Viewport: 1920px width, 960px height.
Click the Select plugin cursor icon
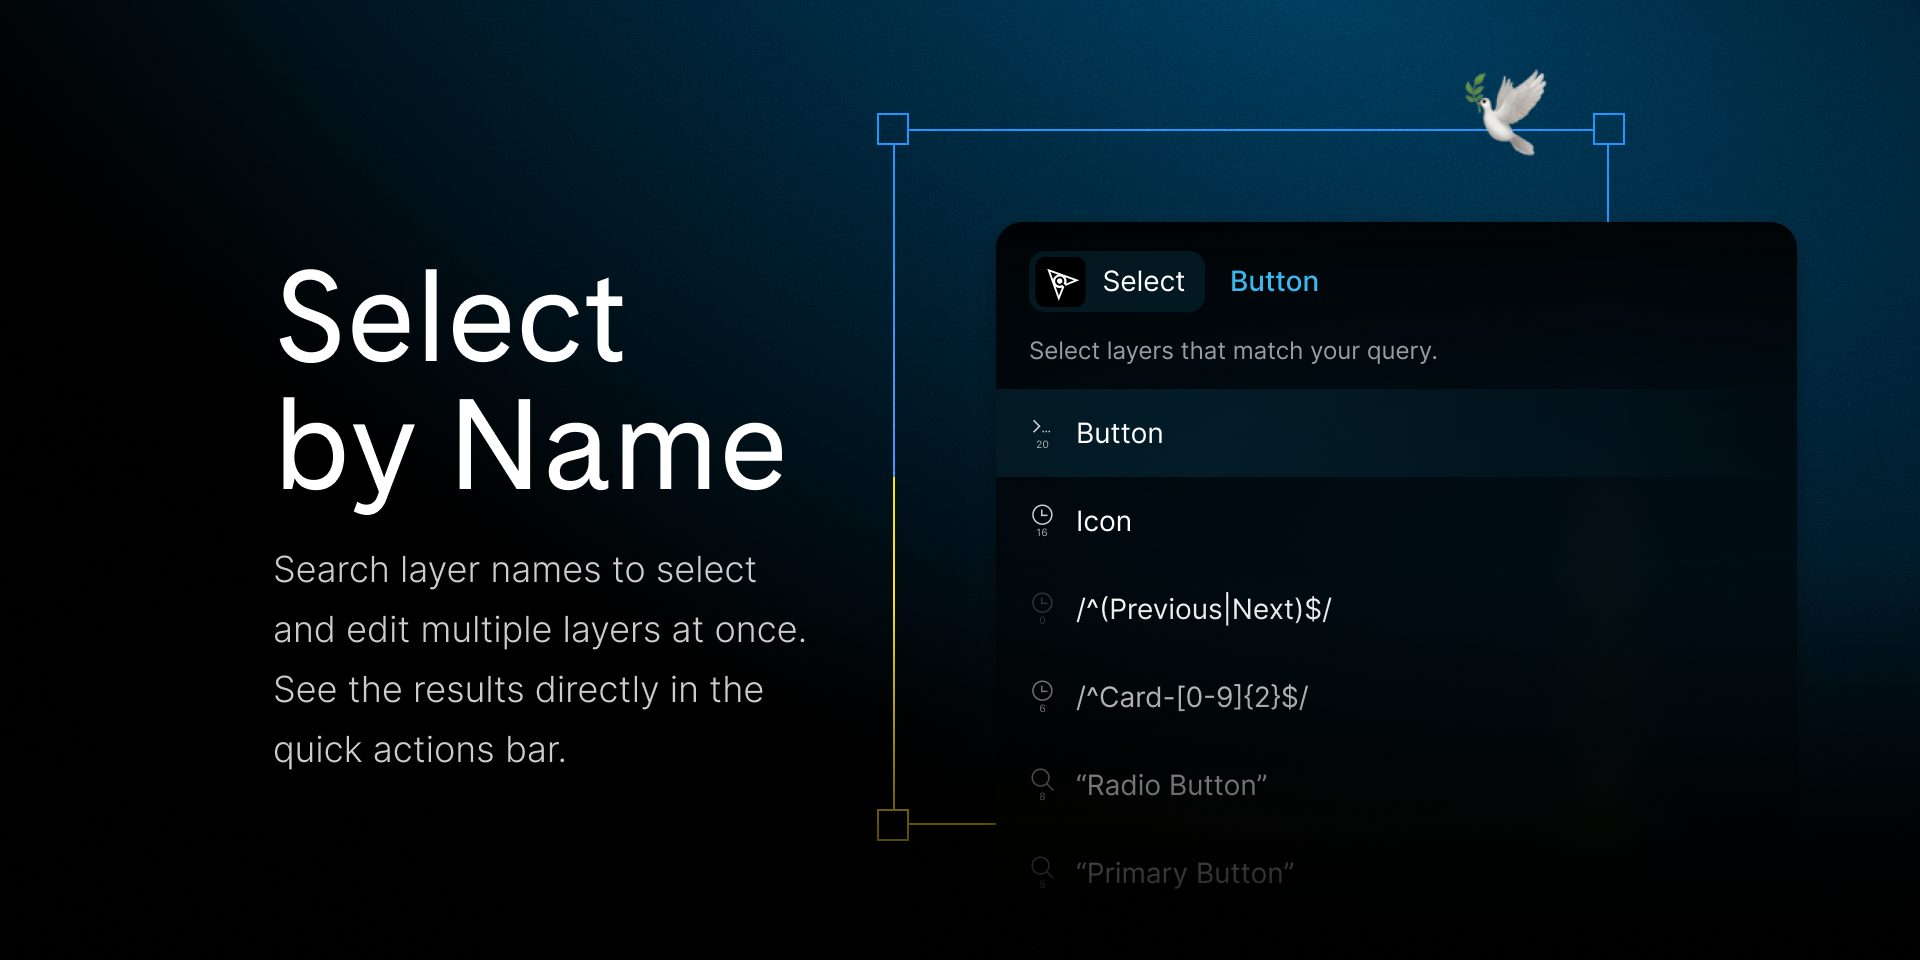(x=1061, y=282)
